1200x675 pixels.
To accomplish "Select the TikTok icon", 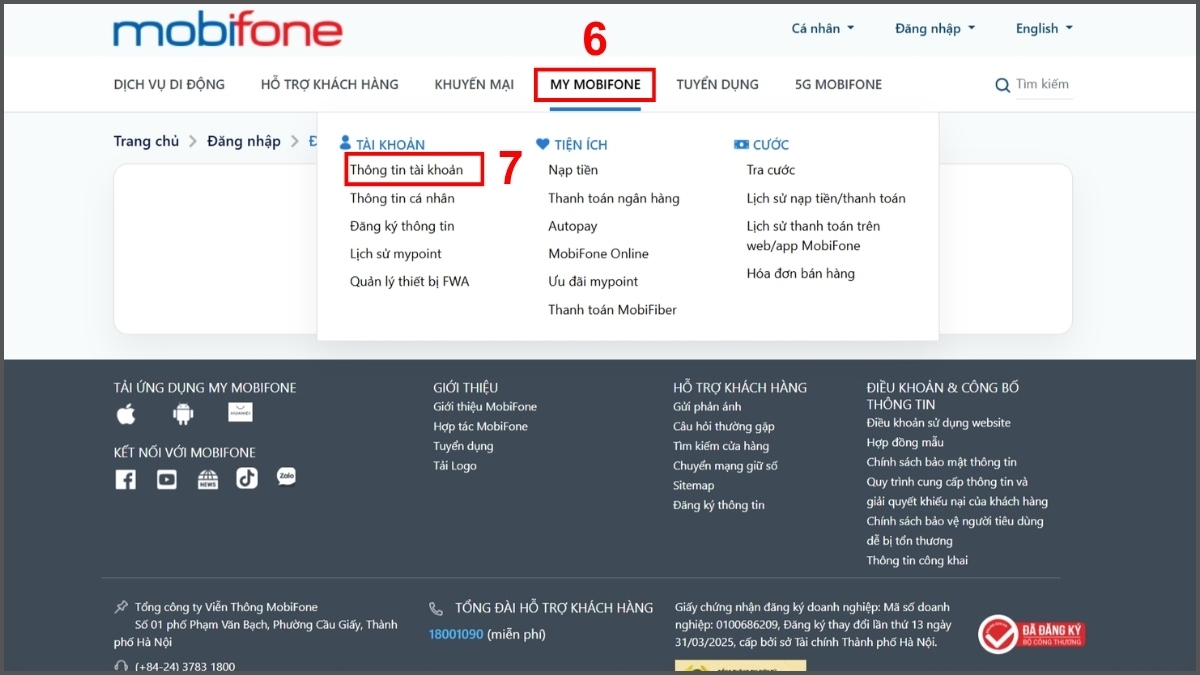I will (248, 478).
